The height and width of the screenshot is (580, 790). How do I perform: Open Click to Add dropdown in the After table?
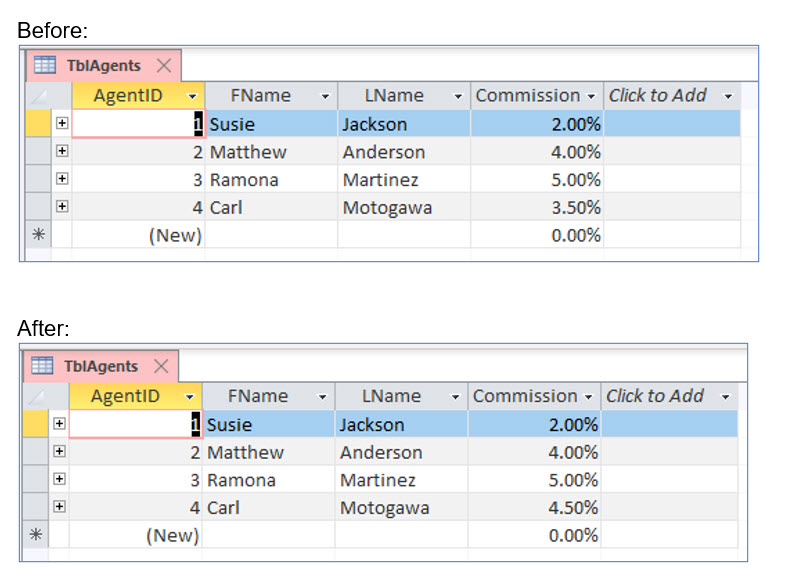coord(725,397)
